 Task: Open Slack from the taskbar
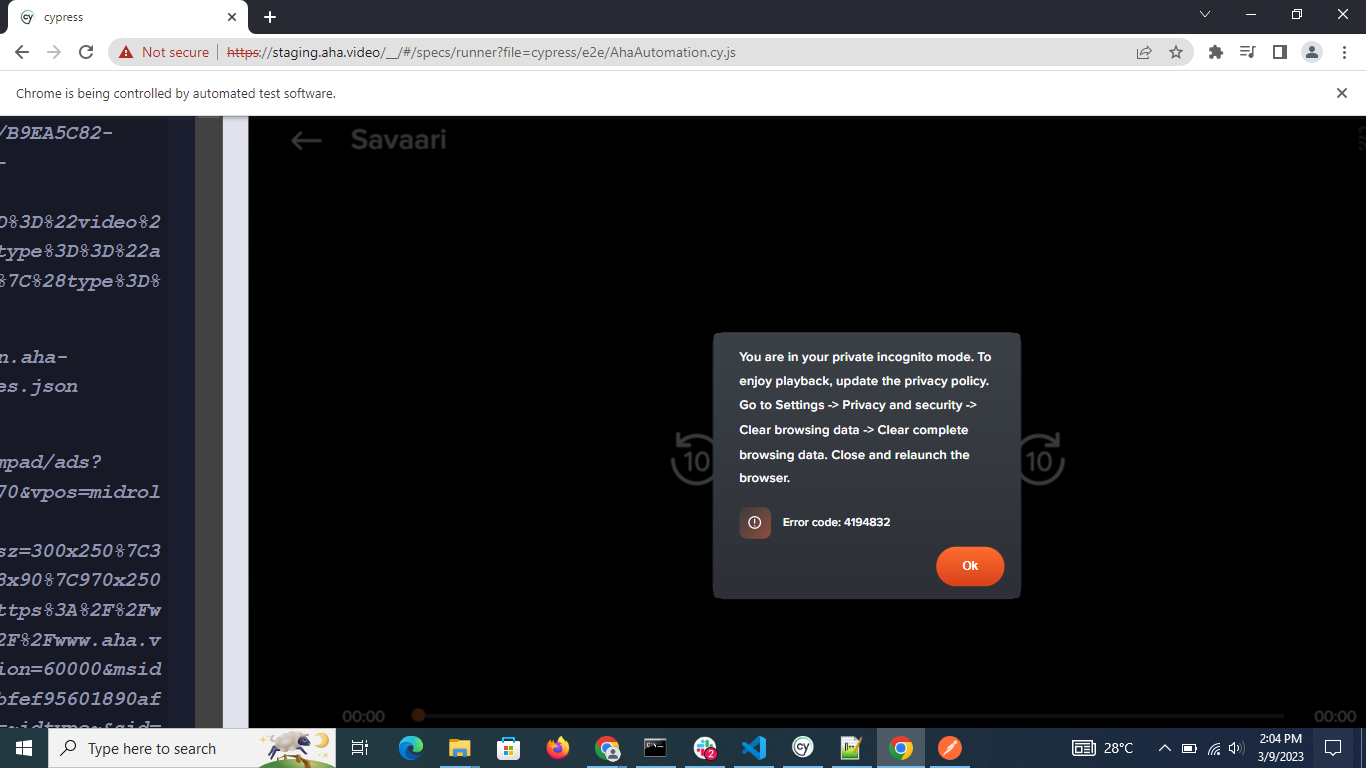pos(705,748)
